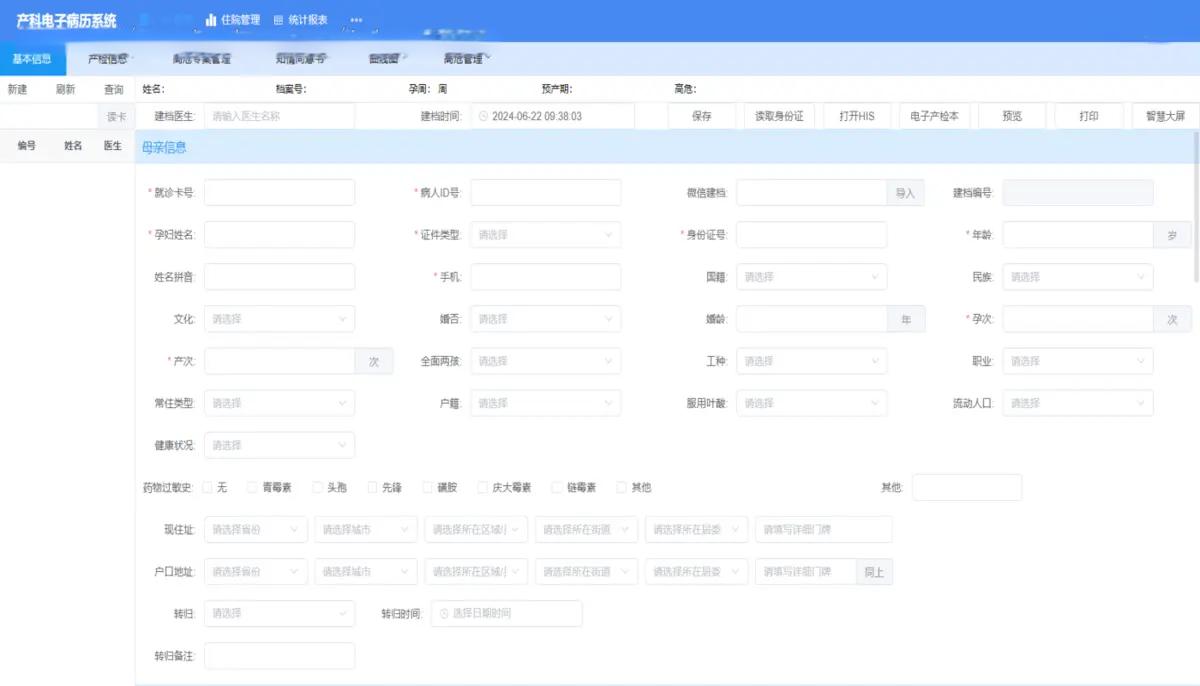Screen dimensions: 1200x686
Task: Open the 流动人口 dropdown
Action: tap(1078, 403)
